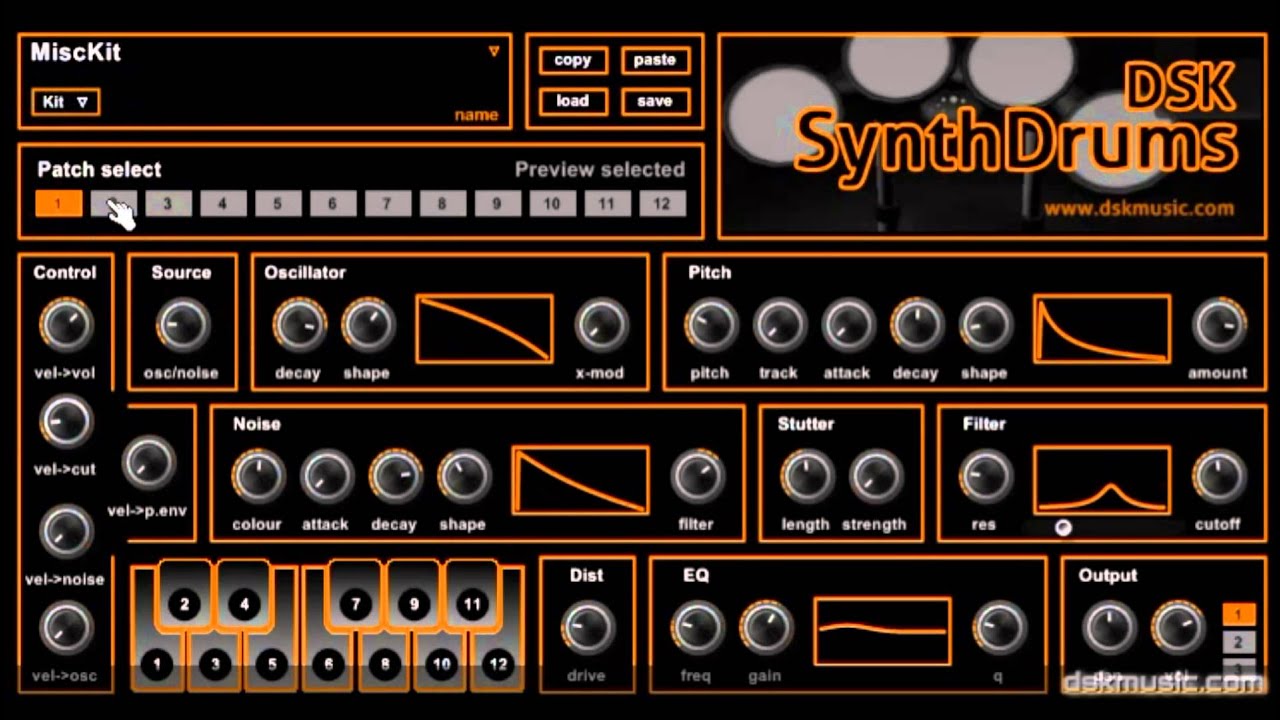Open the www.dskmusic.com link
This screenshot has height=720, width=1280.
1139,208
